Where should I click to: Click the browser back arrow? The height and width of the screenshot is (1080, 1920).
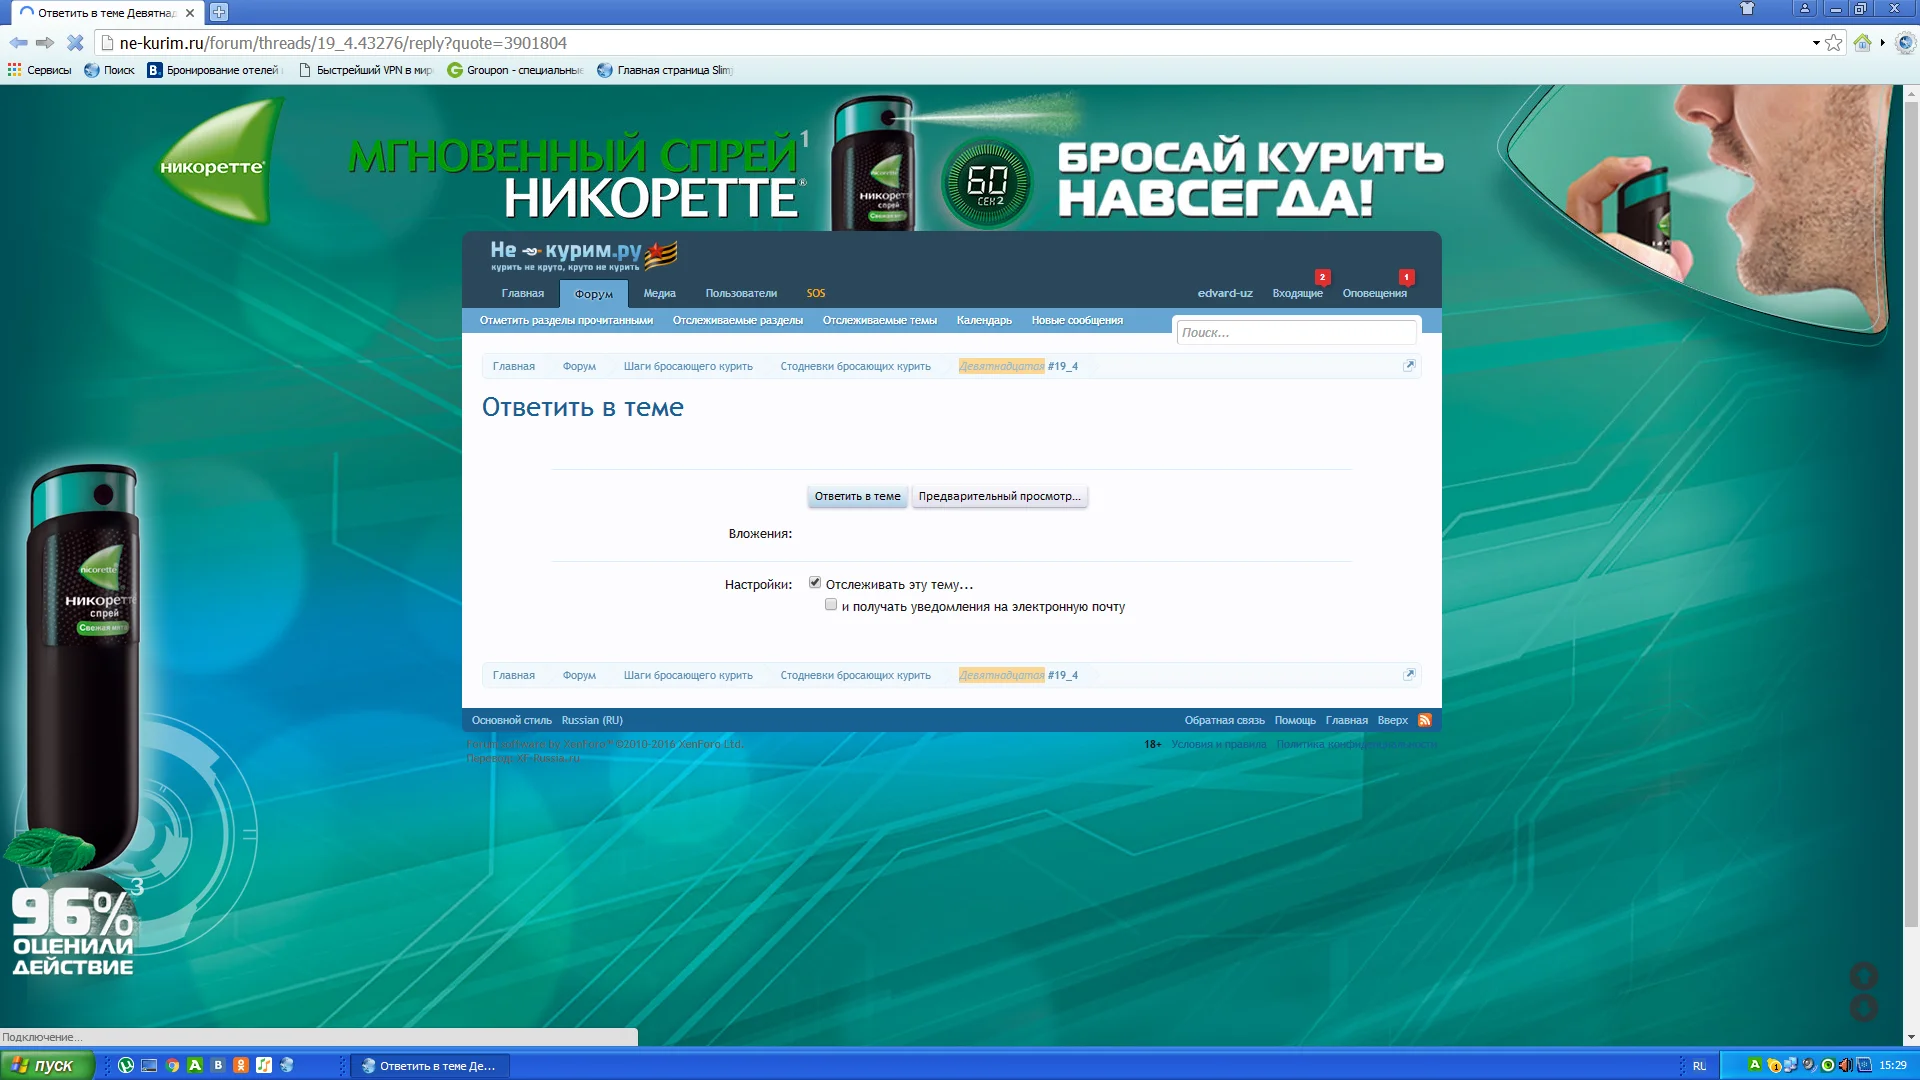point(18,43)
